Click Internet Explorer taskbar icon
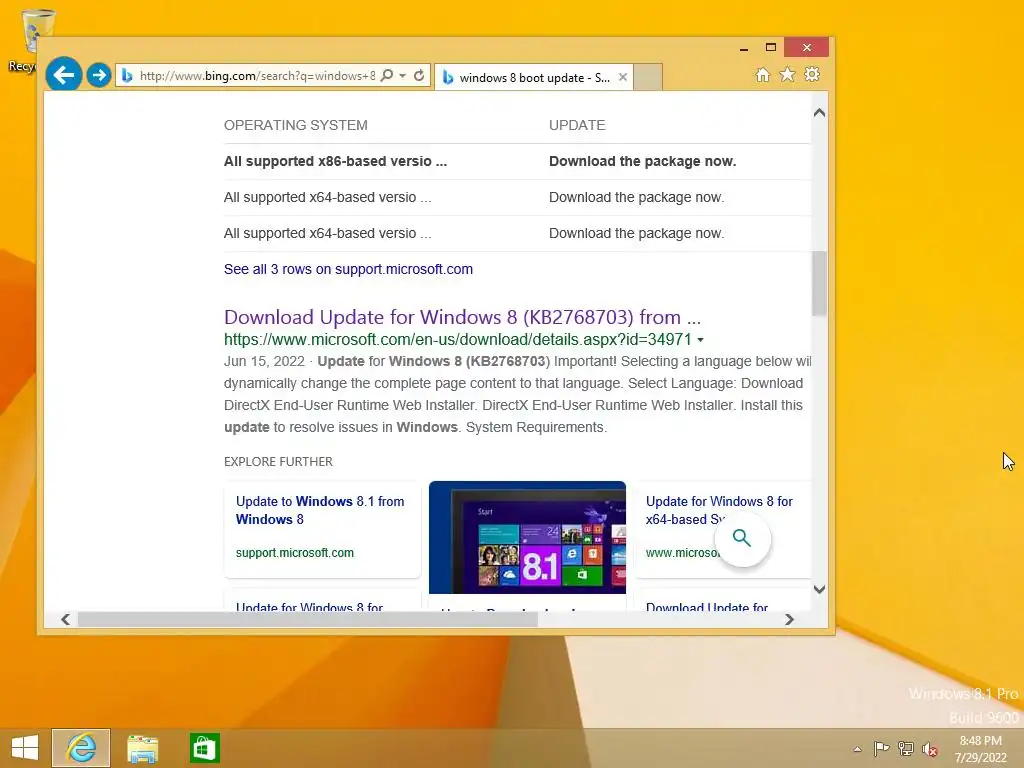Screen dimensions: 1024x768 (81, 748)
